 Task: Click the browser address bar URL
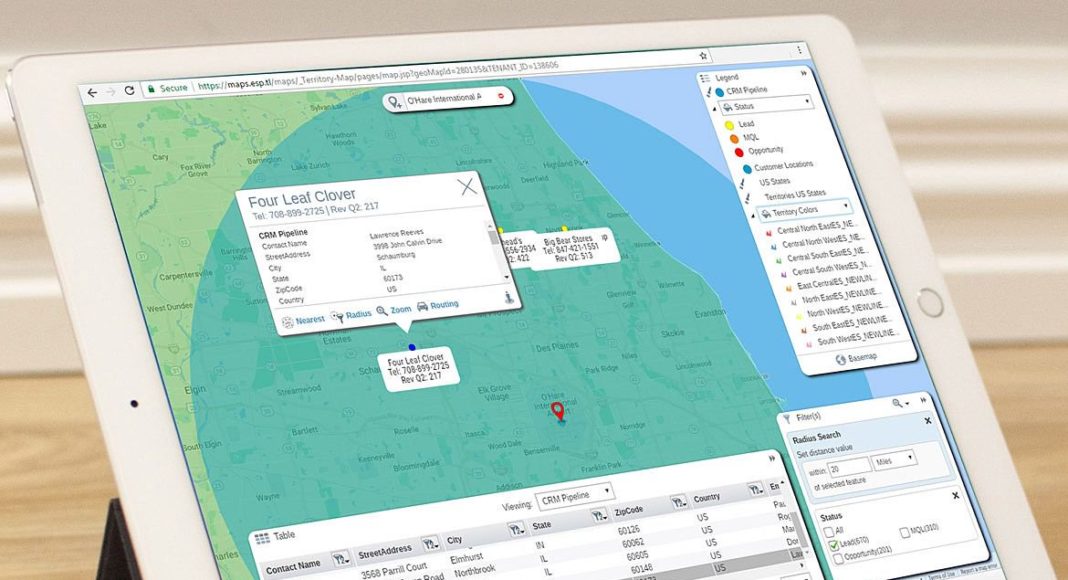tap(379, 75)
